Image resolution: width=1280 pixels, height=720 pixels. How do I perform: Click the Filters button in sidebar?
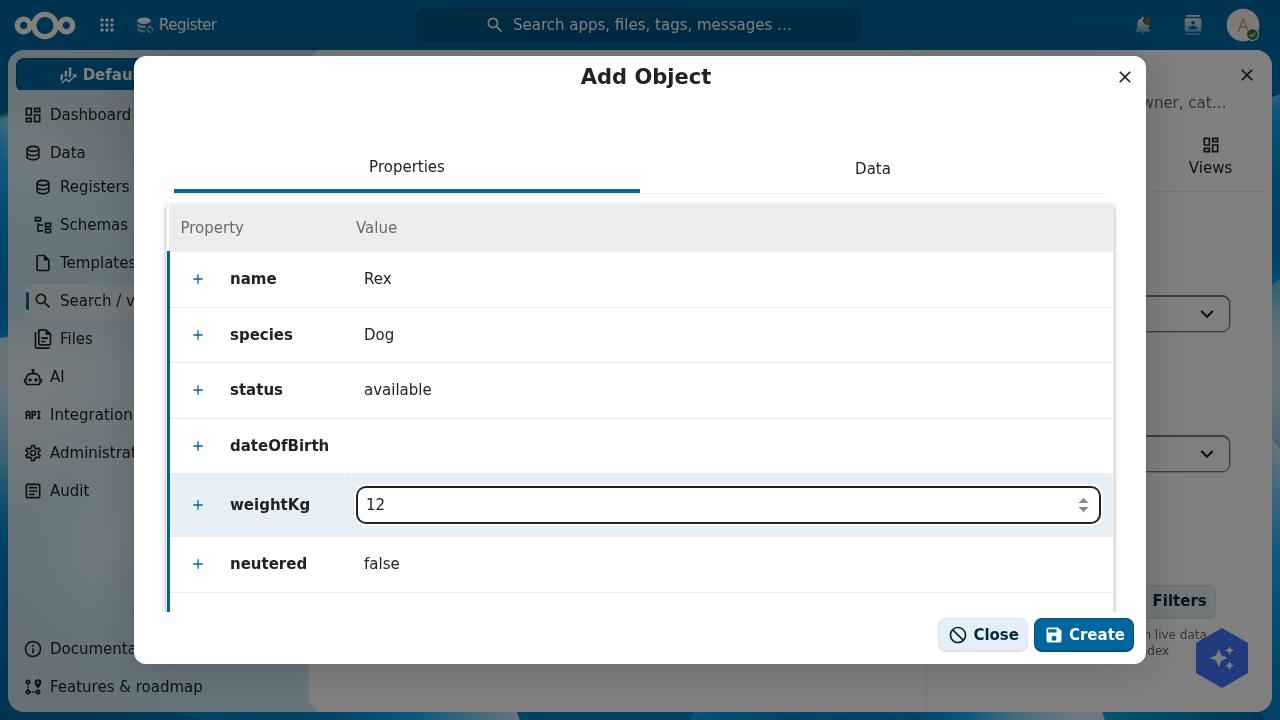[1179, 601]
